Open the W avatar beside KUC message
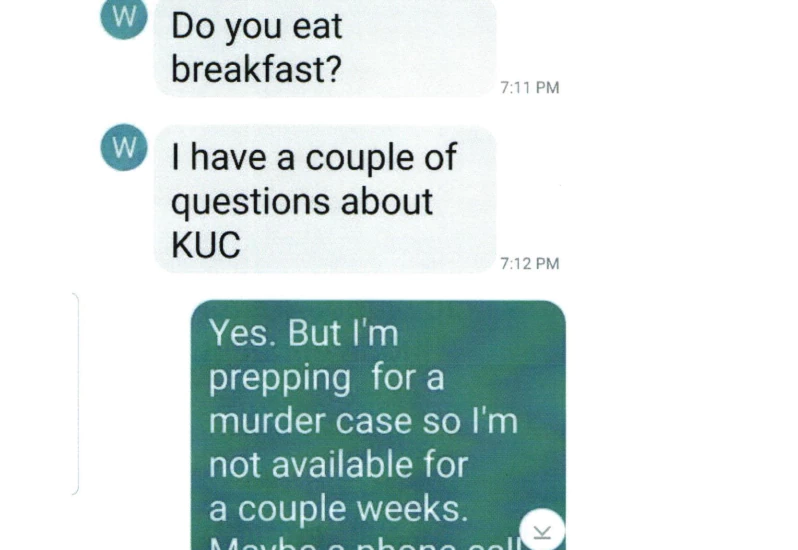 [124, 148]
